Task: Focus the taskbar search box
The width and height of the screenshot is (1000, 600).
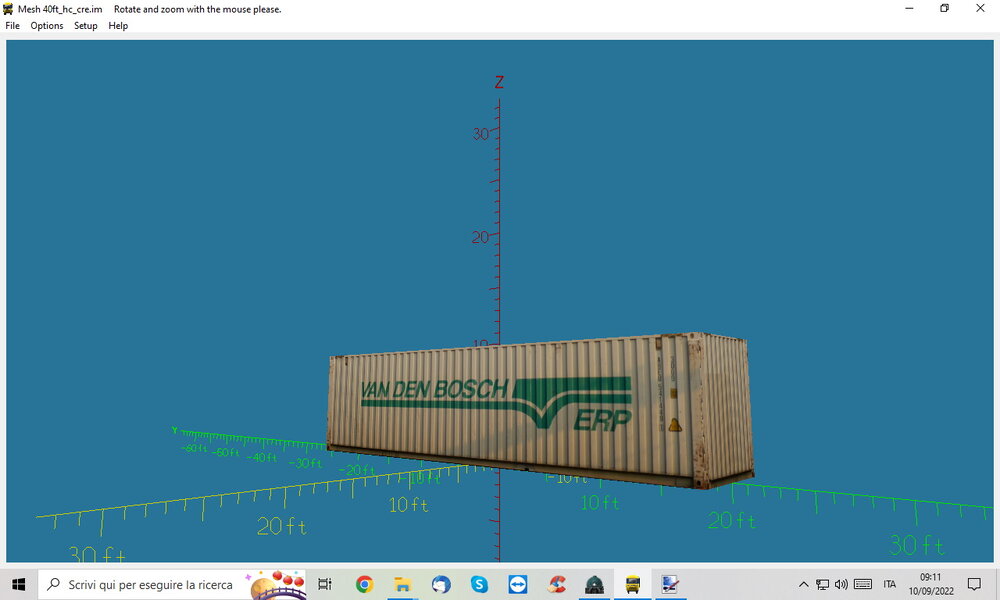Action: point(172,584)
